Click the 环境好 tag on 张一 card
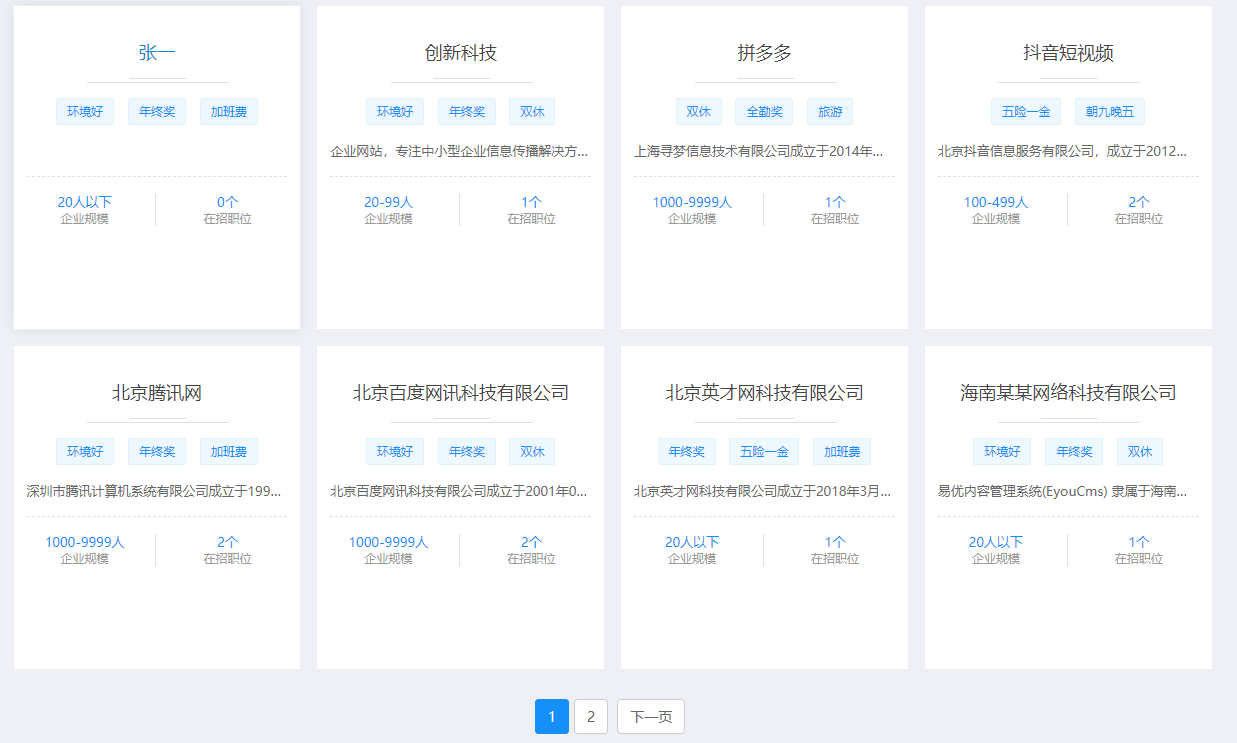Viewport: 1237px width, 743px height. [x=85, y=112]
